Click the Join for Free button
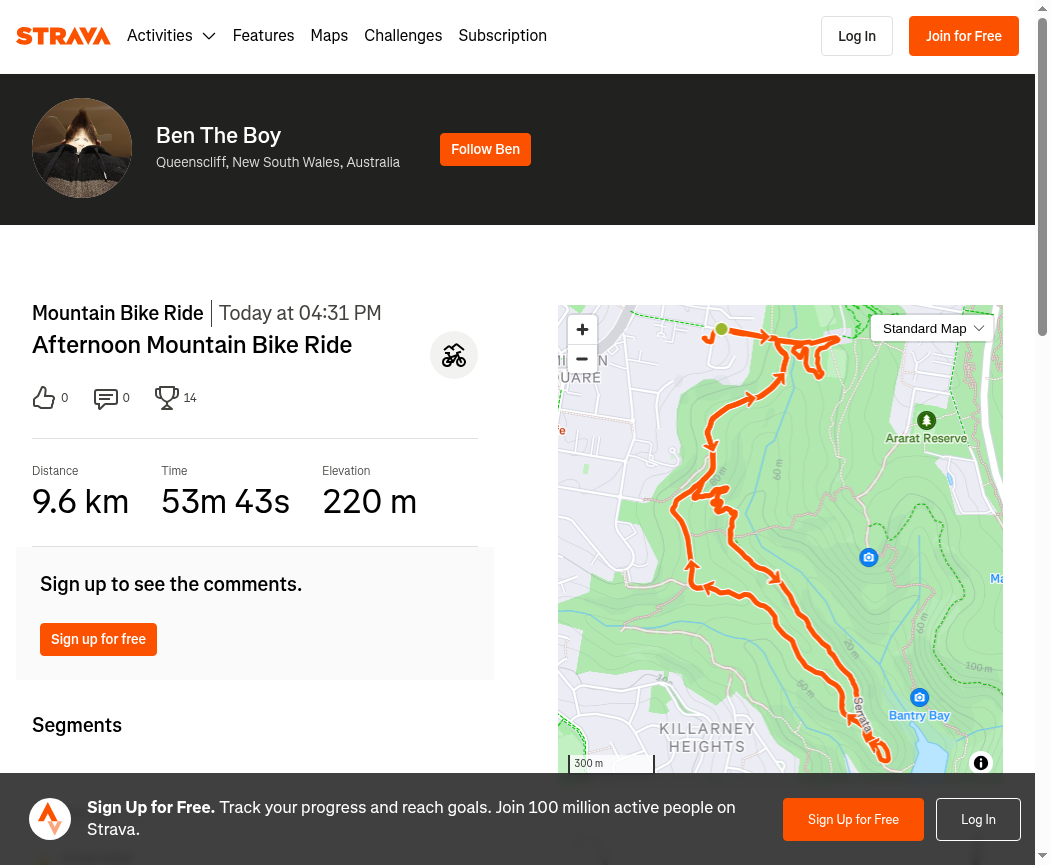 [x=964, y=36]
